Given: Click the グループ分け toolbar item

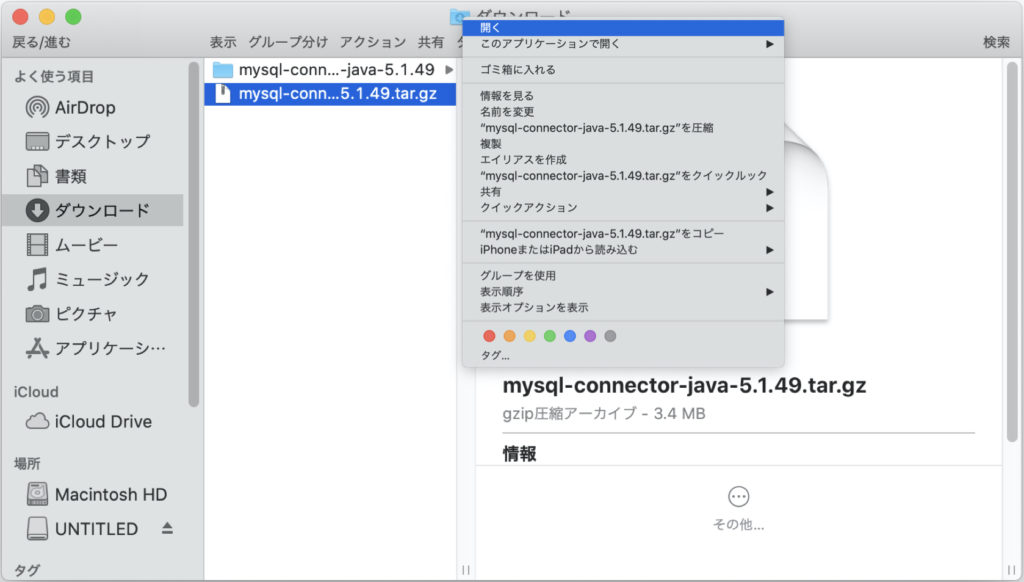Looking at the screenshot, I should click(x=288, y=42).
